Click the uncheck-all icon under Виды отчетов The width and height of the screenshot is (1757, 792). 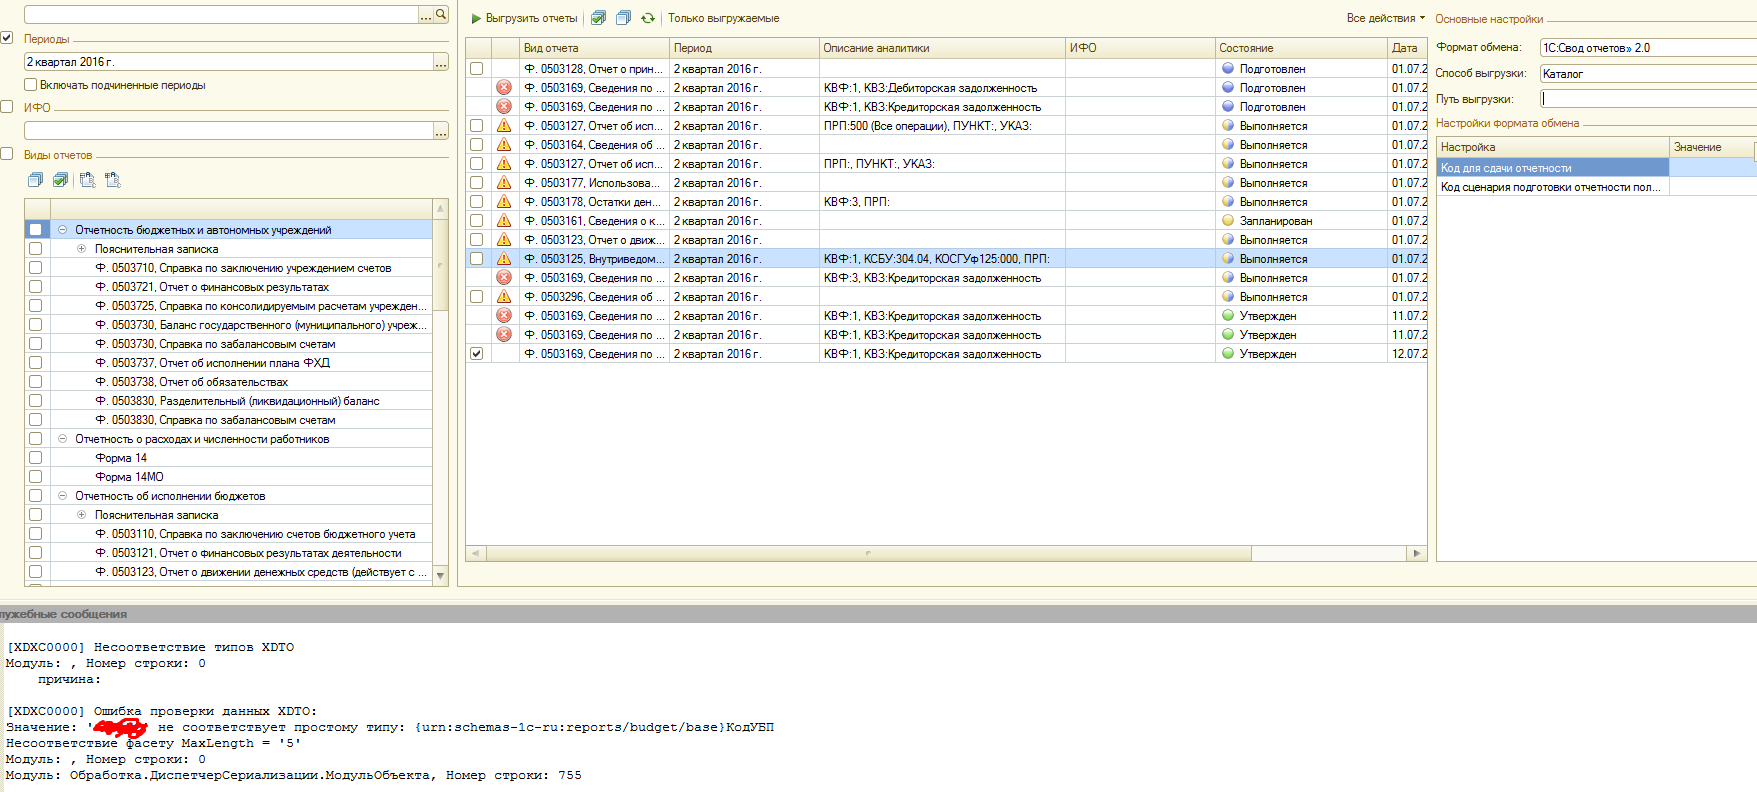click(35, 180)
